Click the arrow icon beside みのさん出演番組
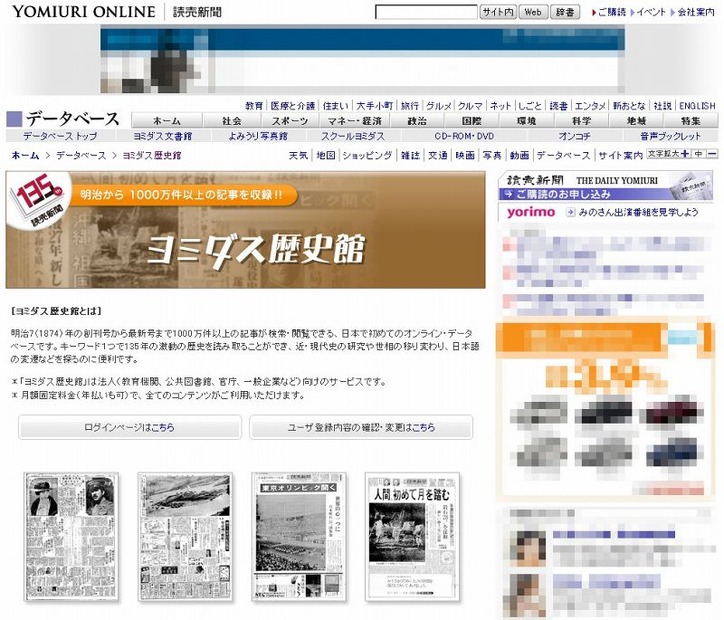This screenshot has width=724, height=620. 571,212
